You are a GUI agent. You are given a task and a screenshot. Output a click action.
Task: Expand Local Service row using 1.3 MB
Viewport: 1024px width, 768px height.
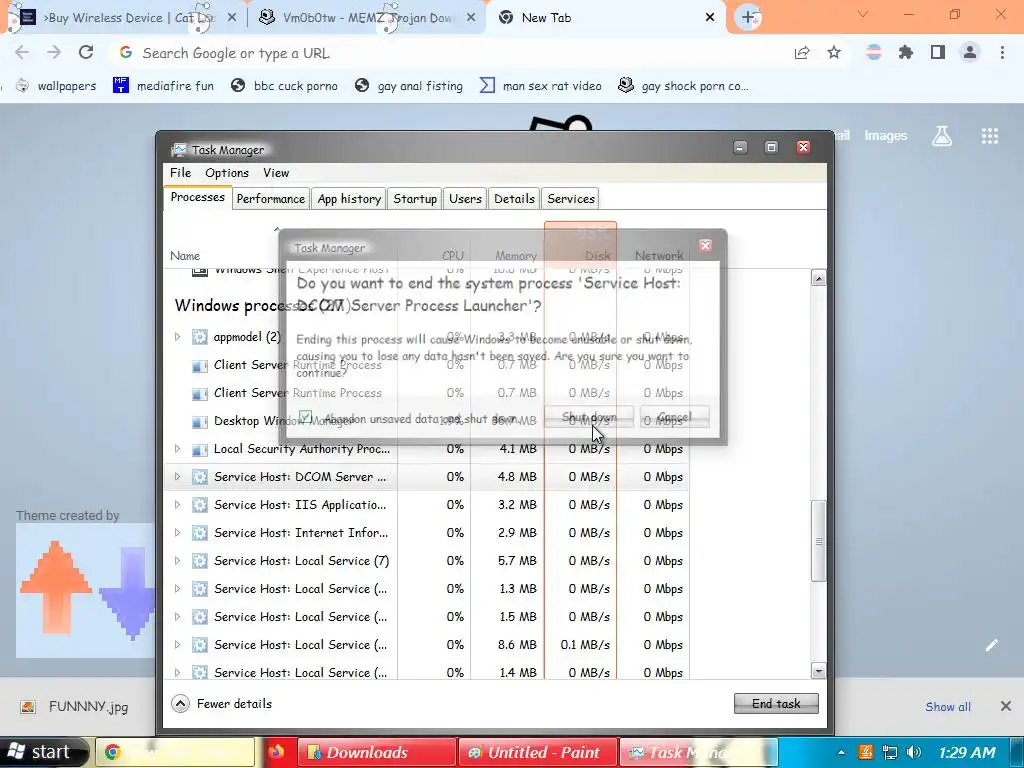pos(177,589)
